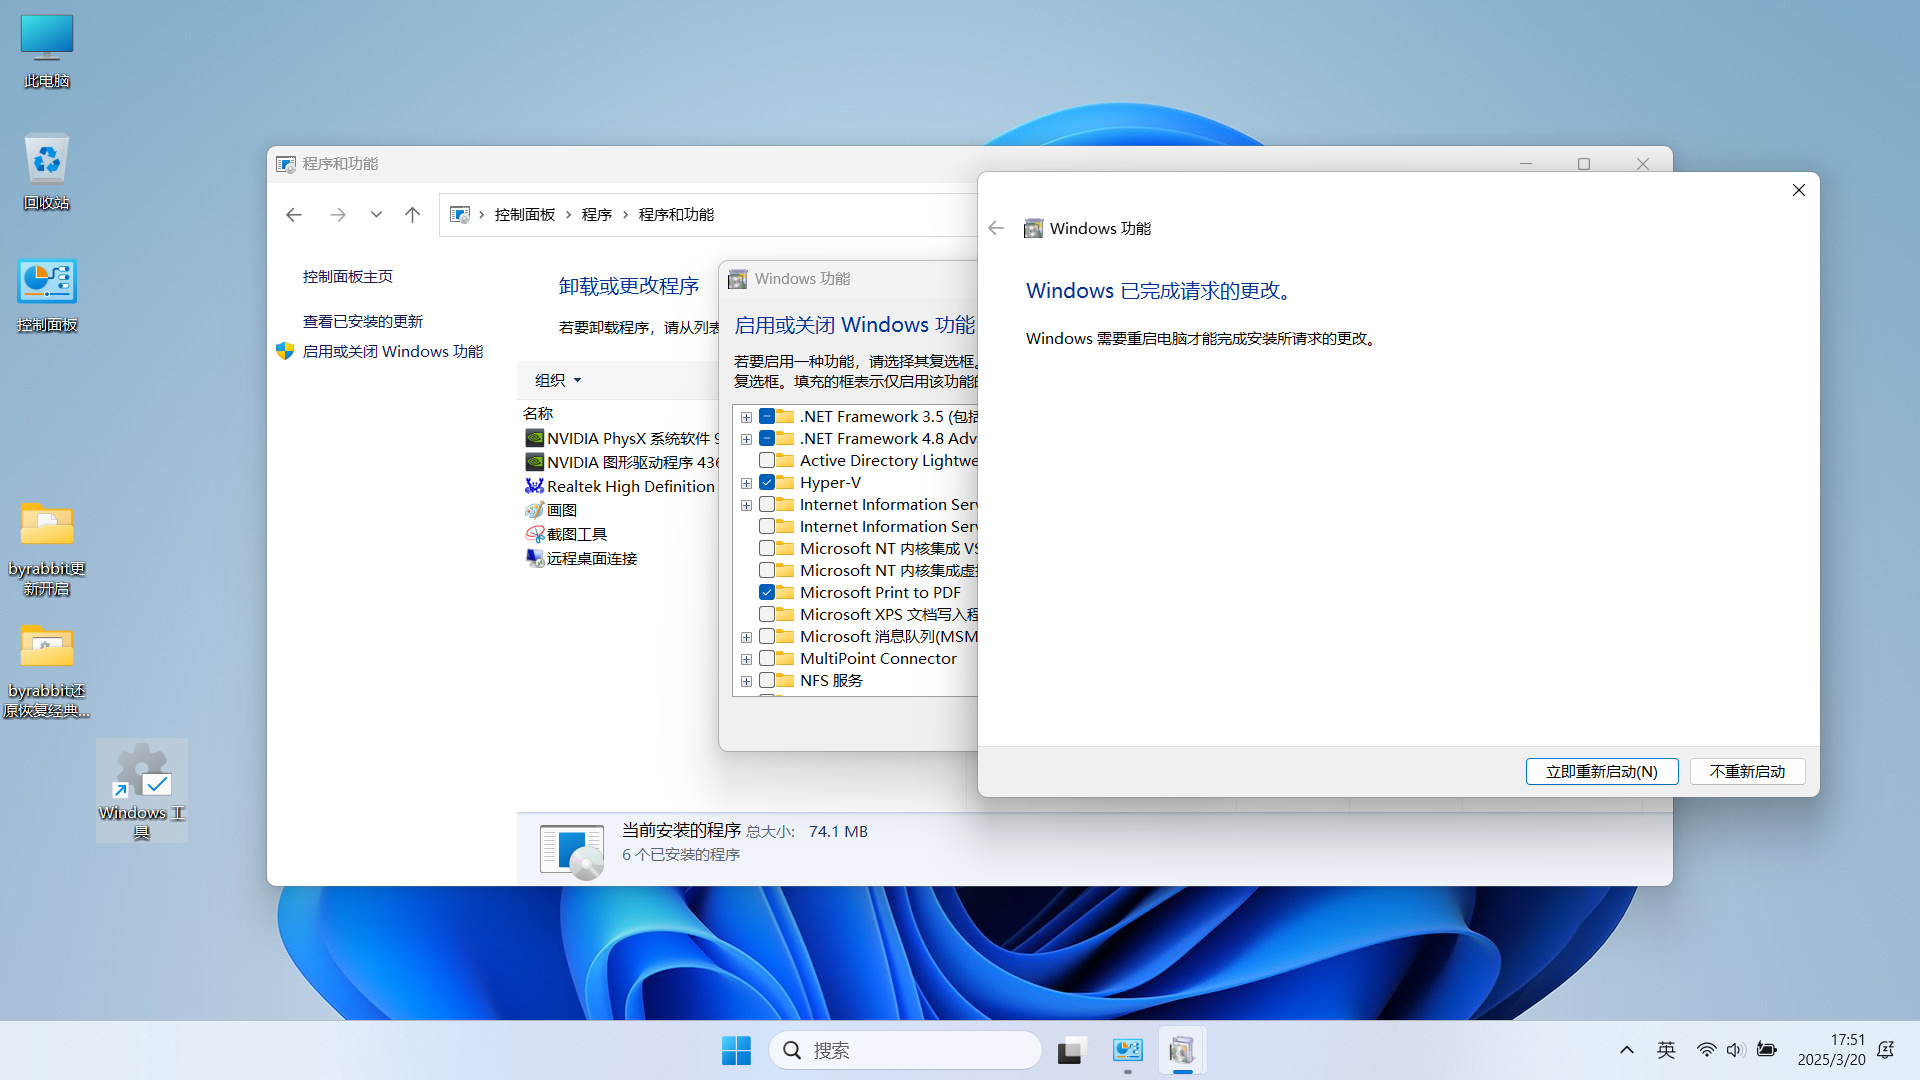Expand the .NET Framework 4.8 tree node
This screenshot has width=1920, height=1080.
pyautogui.click(x=746, y=440)
